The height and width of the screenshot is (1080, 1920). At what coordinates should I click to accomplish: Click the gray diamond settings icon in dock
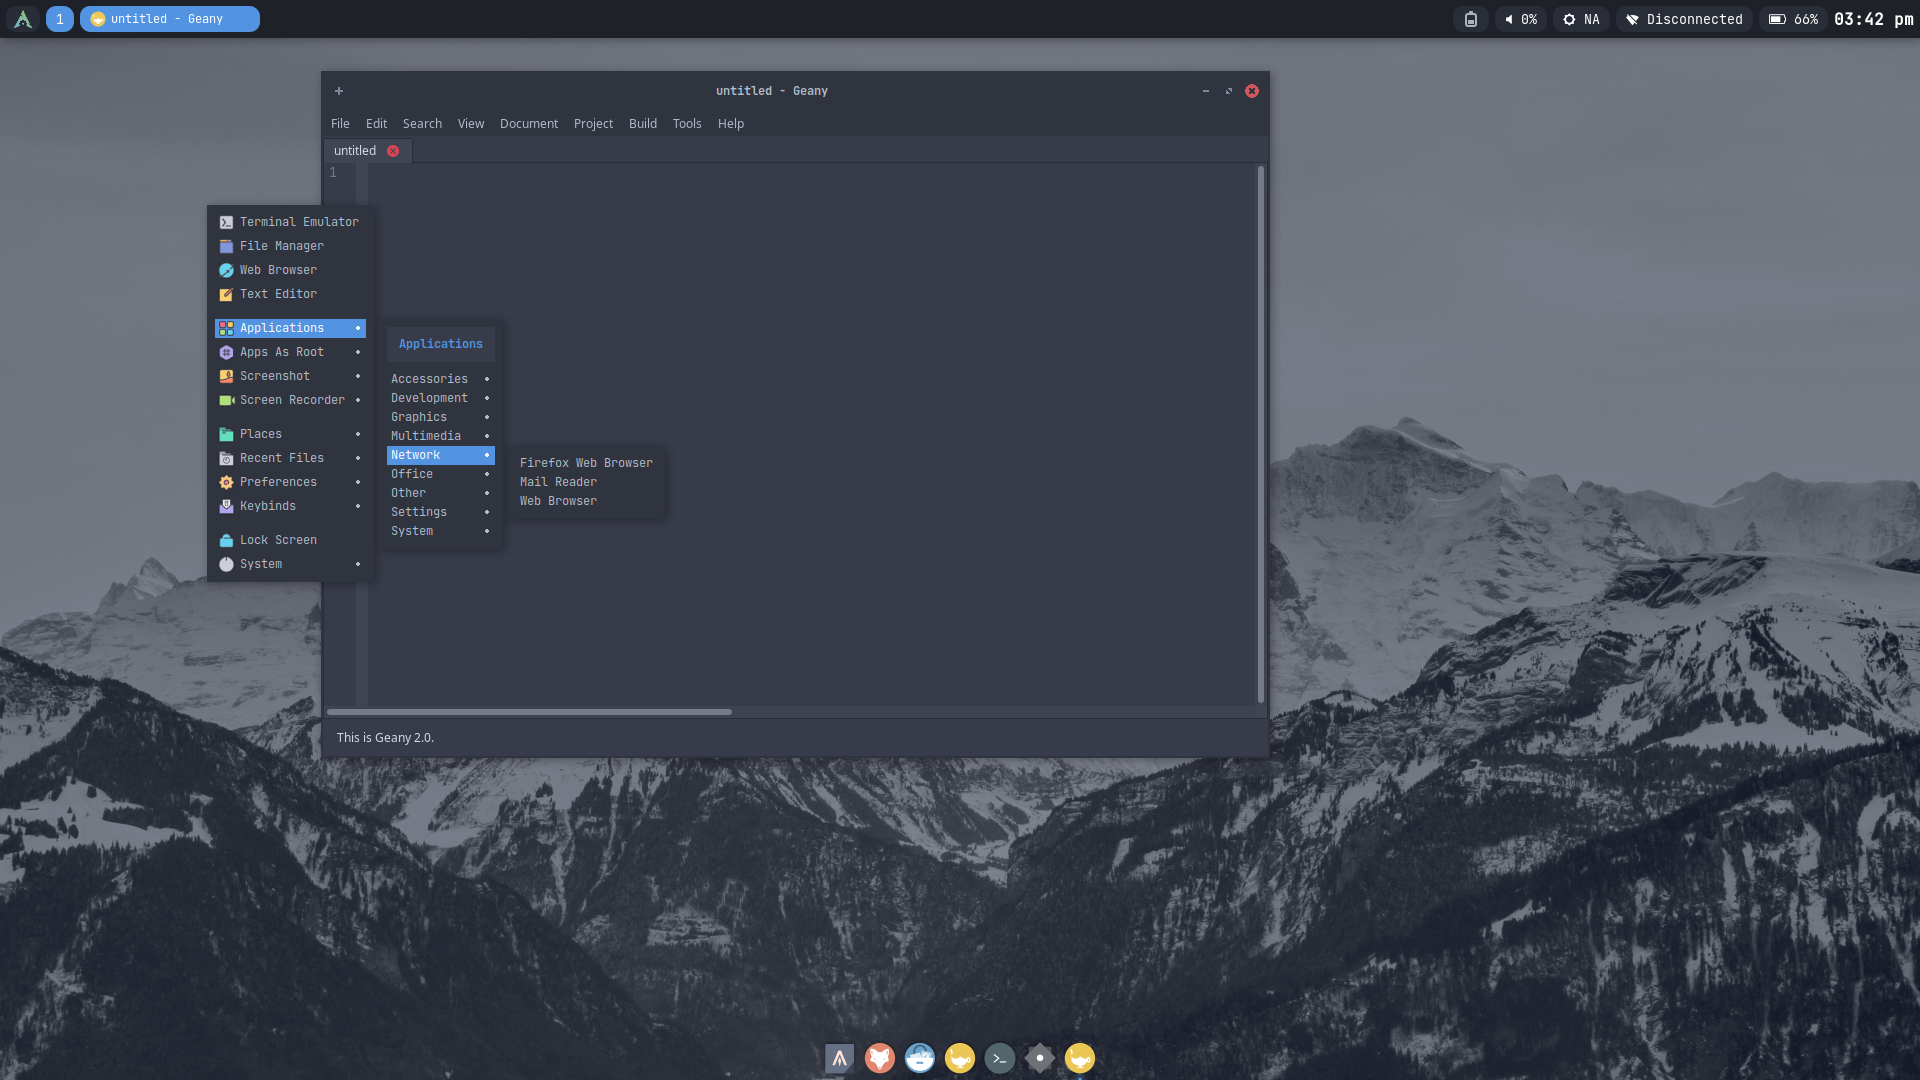coord(1039,1058)
